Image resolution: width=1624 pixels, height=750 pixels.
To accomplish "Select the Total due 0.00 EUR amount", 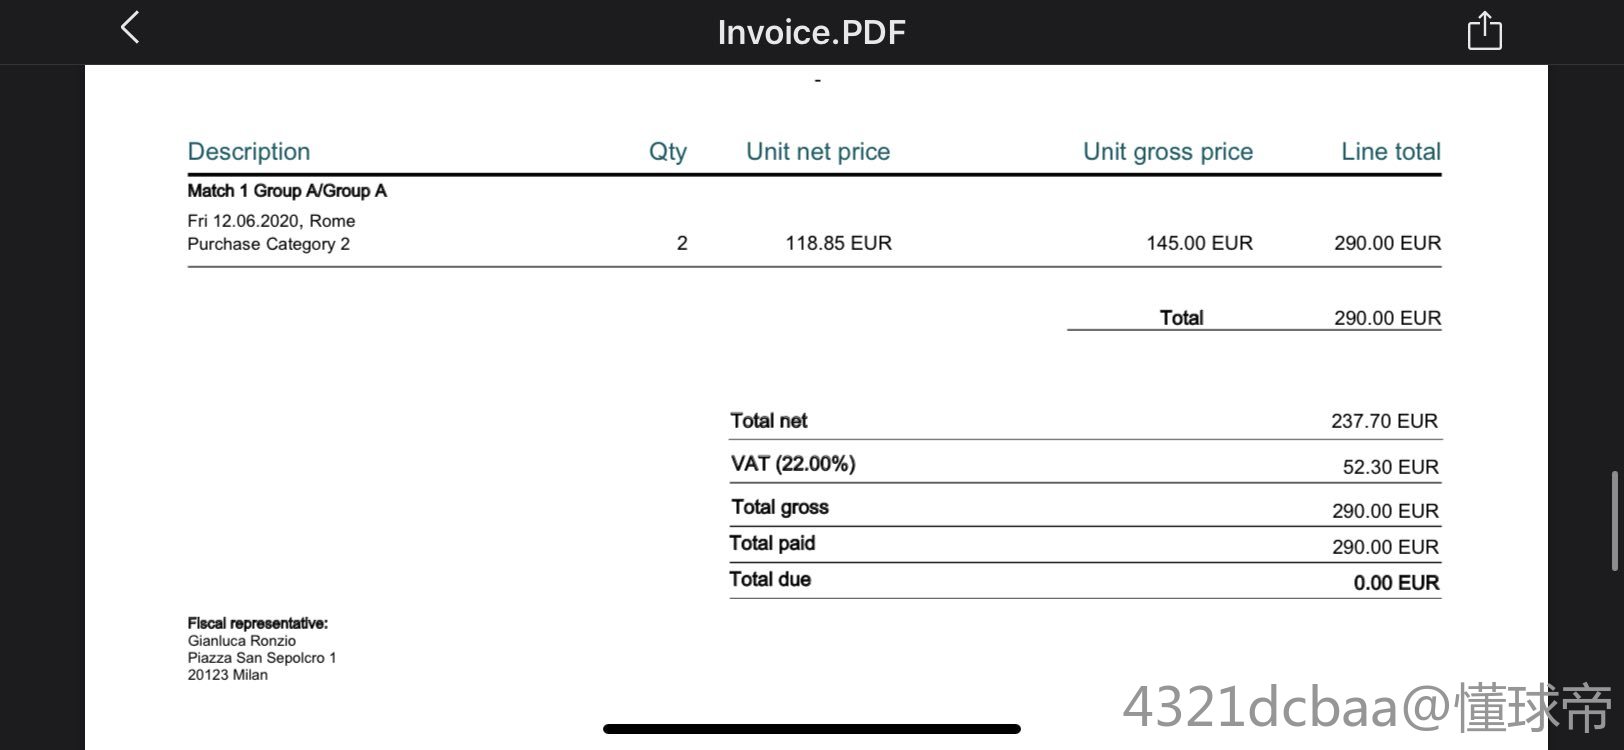I will [x=1396, y=583].
